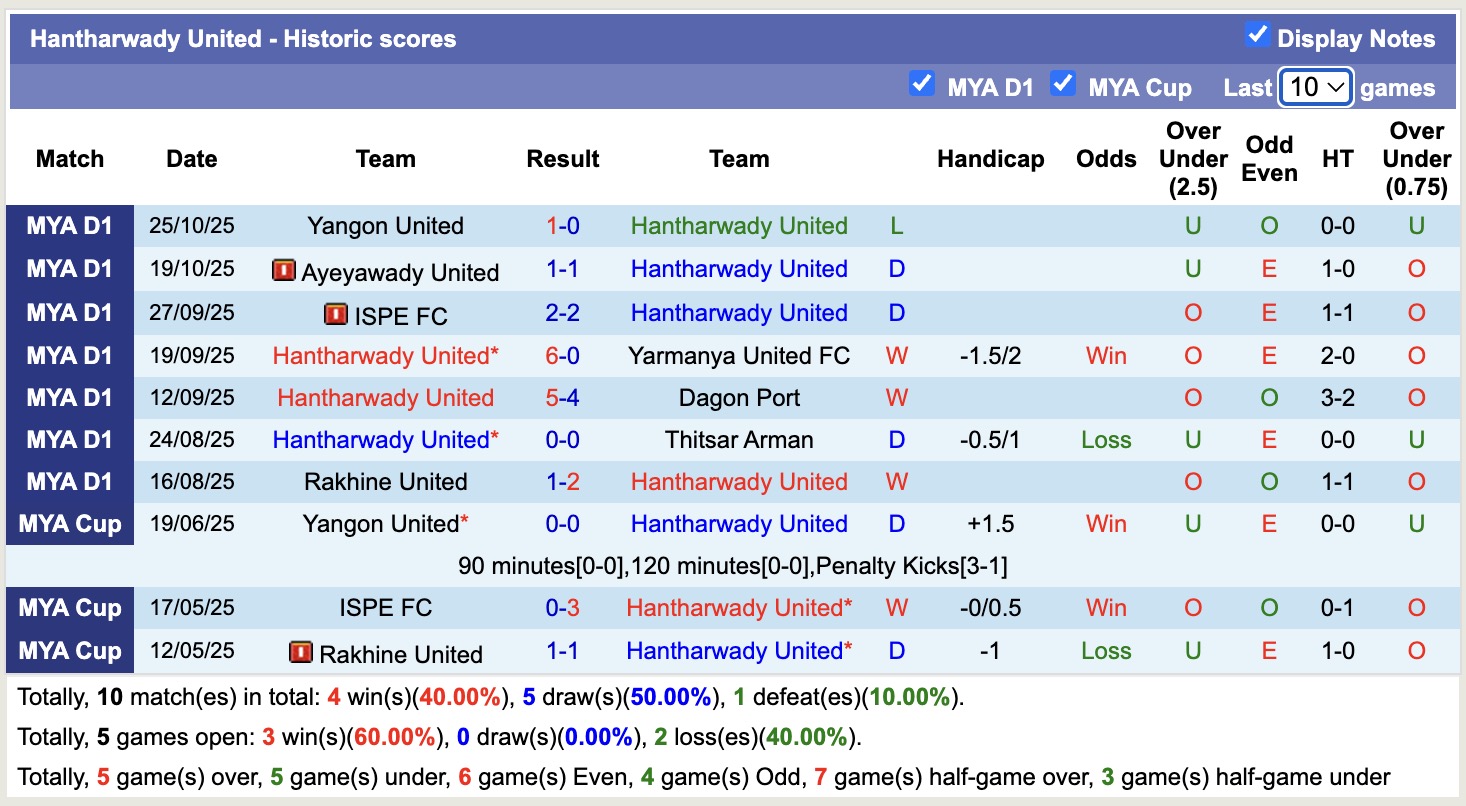
Task: Click the Dagon Port team name
Action: click(x=739, y=397)
